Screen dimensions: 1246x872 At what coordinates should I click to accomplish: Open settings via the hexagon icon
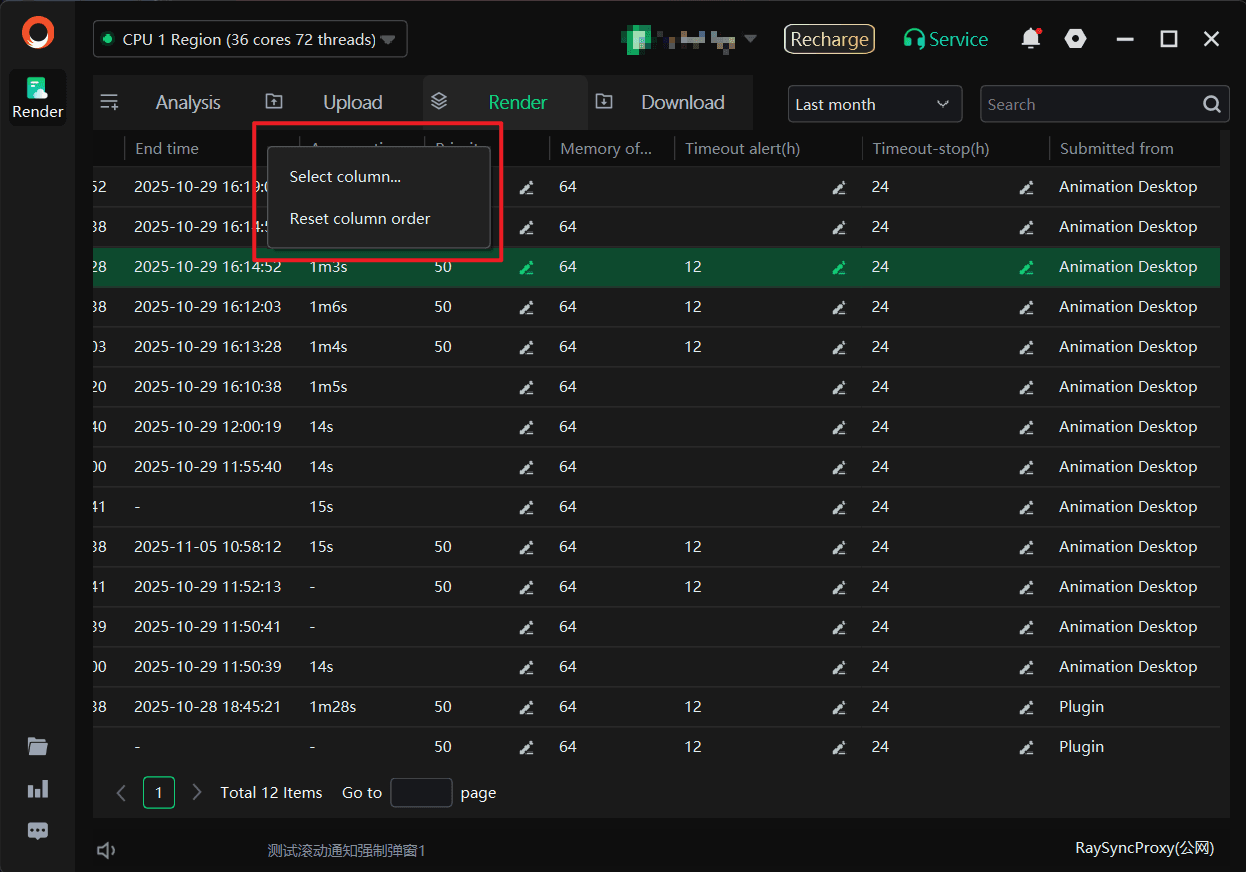[x=1075, y=39]
